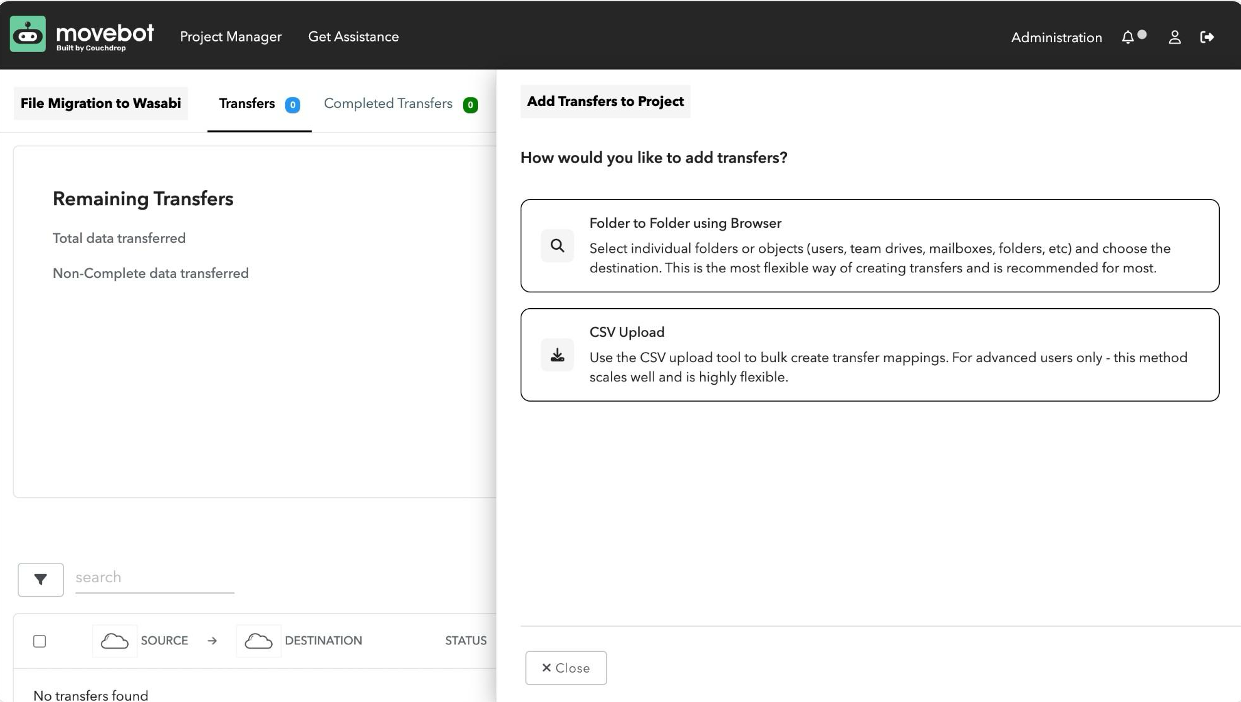Click the DESTINATION column header text
The width and height of the screenshot is (1241, 702).
(323, 641)
